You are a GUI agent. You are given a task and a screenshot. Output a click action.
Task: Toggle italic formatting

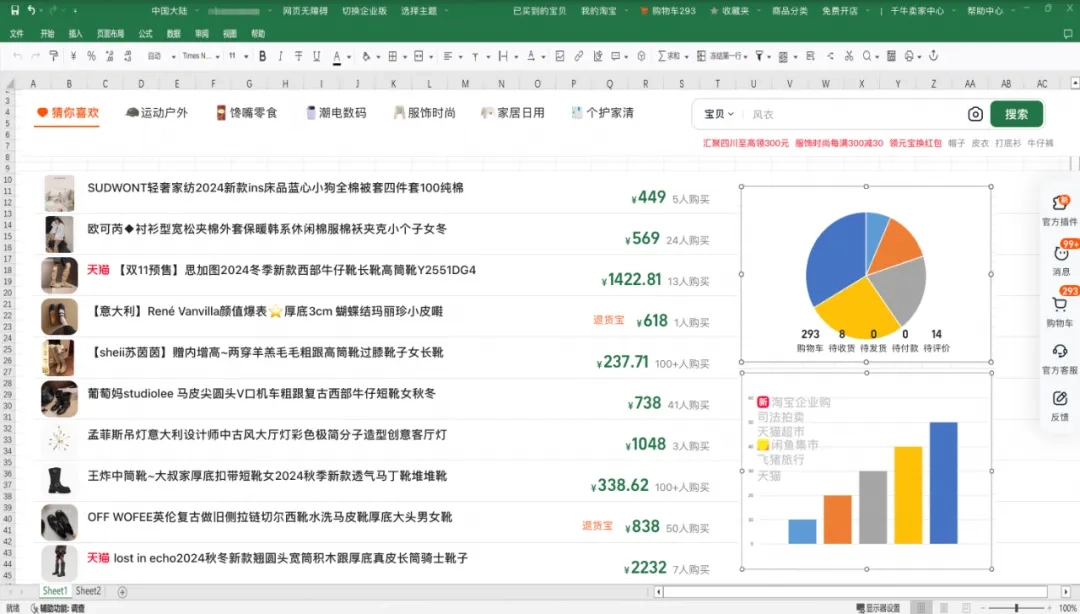click(x=281, y=57)
